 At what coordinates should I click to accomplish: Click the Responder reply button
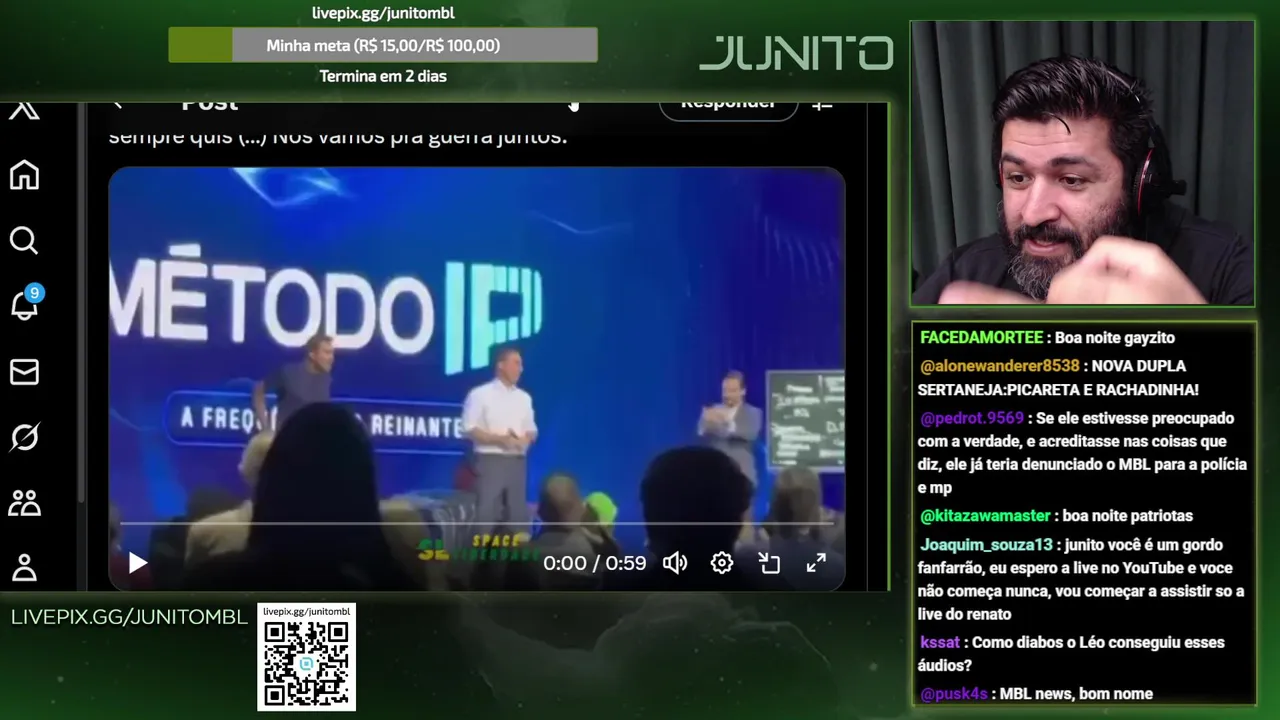(728, 106)
